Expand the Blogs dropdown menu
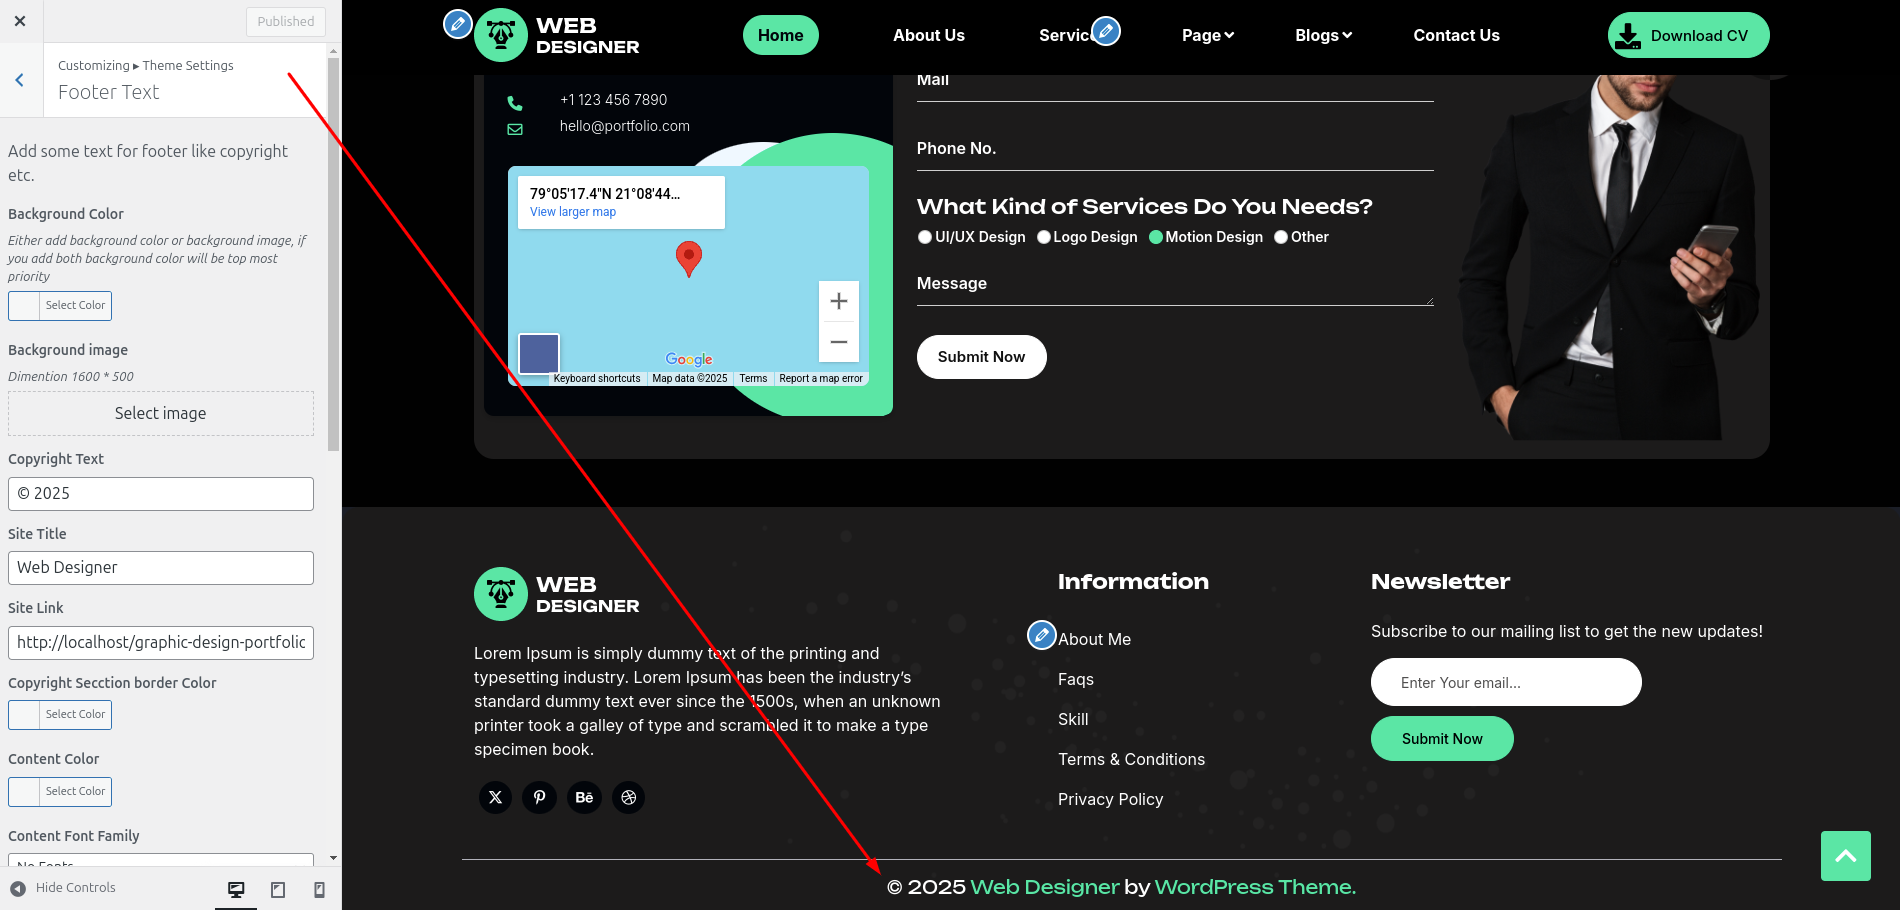This screenshot has height=910, width=1900. (x=1323, y=35)
